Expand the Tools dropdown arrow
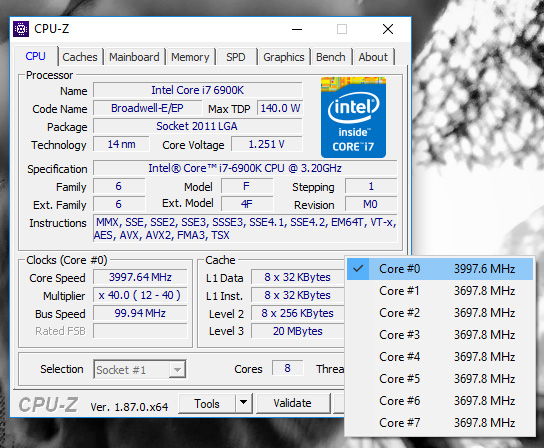The image size is (544, 448). pos(244,404)
